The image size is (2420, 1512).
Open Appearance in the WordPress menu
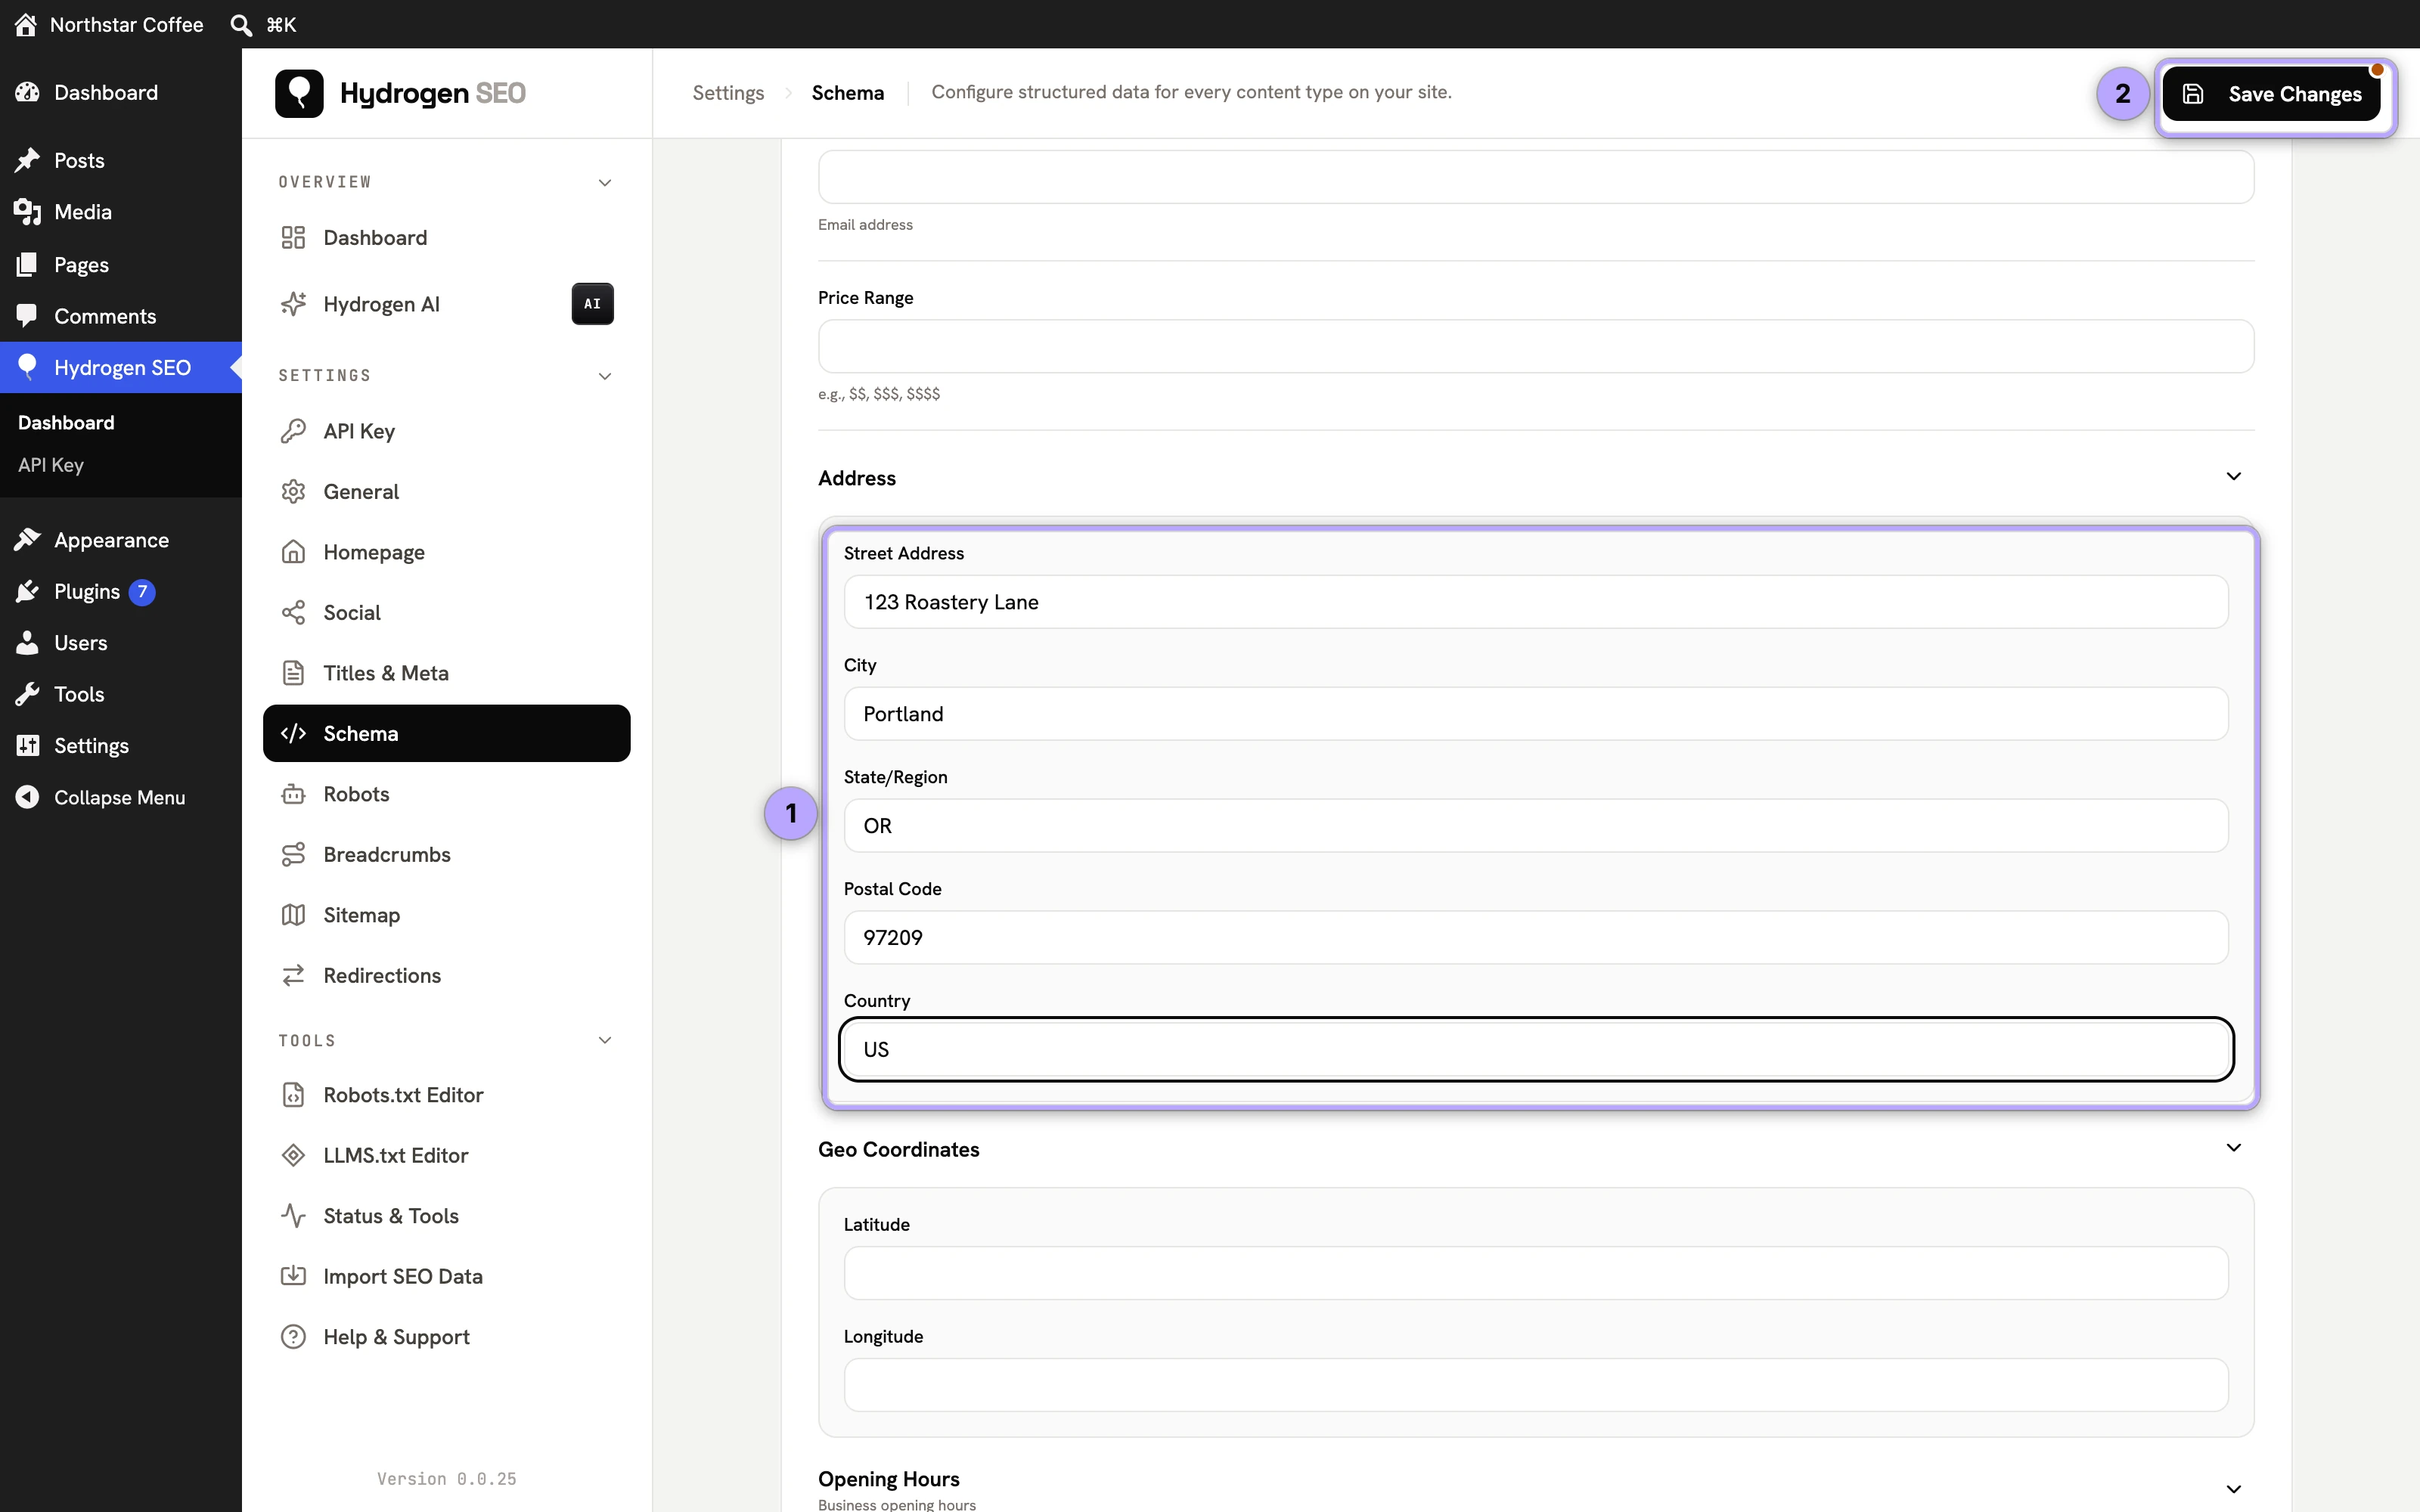[121, 540]
